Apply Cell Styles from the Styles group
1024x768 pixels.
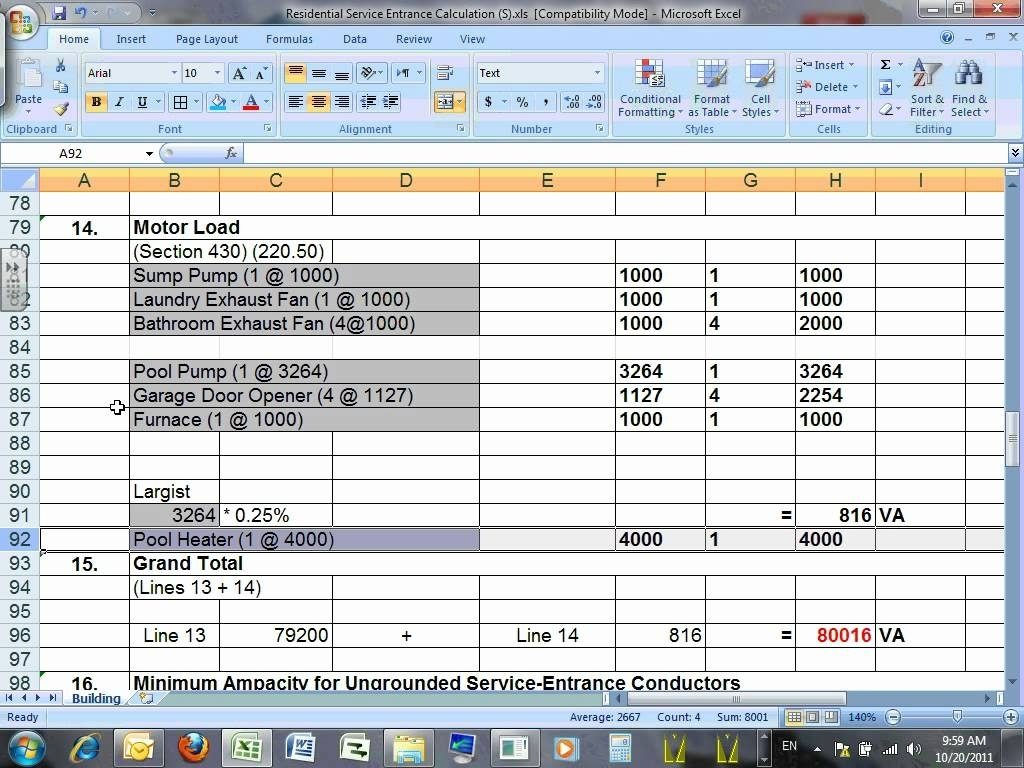[x=760, y=88]
